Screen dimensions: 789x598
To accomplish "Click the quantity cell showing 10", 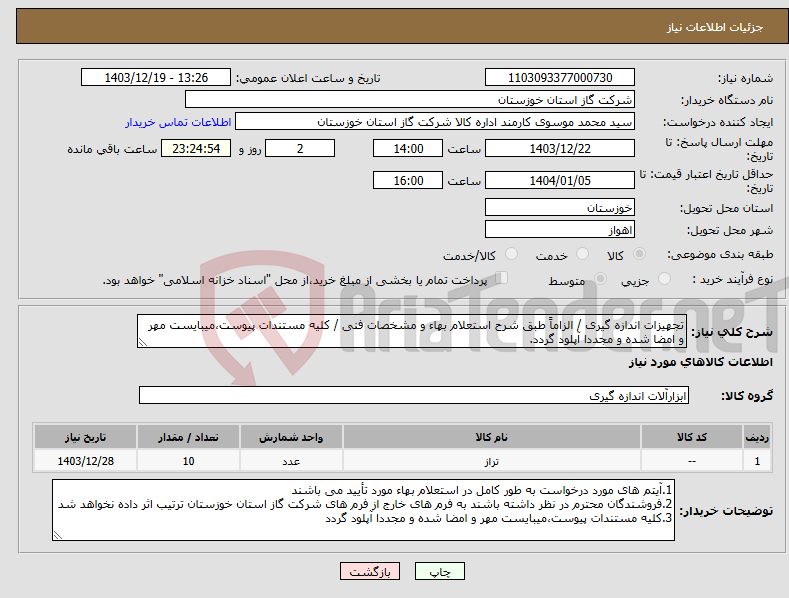I will (x=188, y=461).
